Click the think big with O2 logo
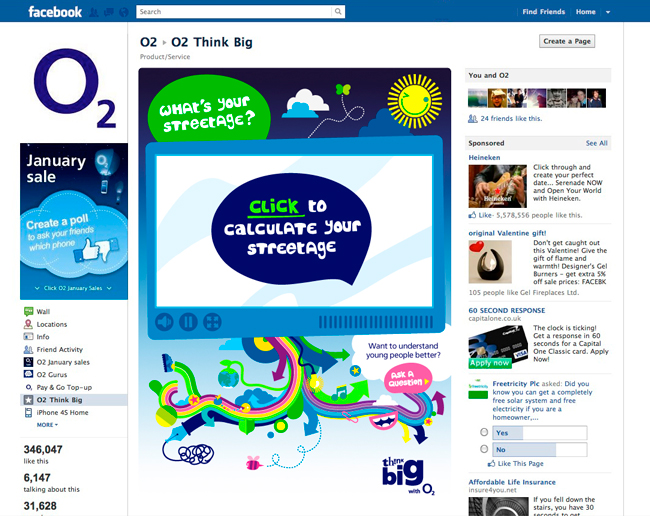Image resolution: width=650 pixels, height=516 pixels. point(408,475)
